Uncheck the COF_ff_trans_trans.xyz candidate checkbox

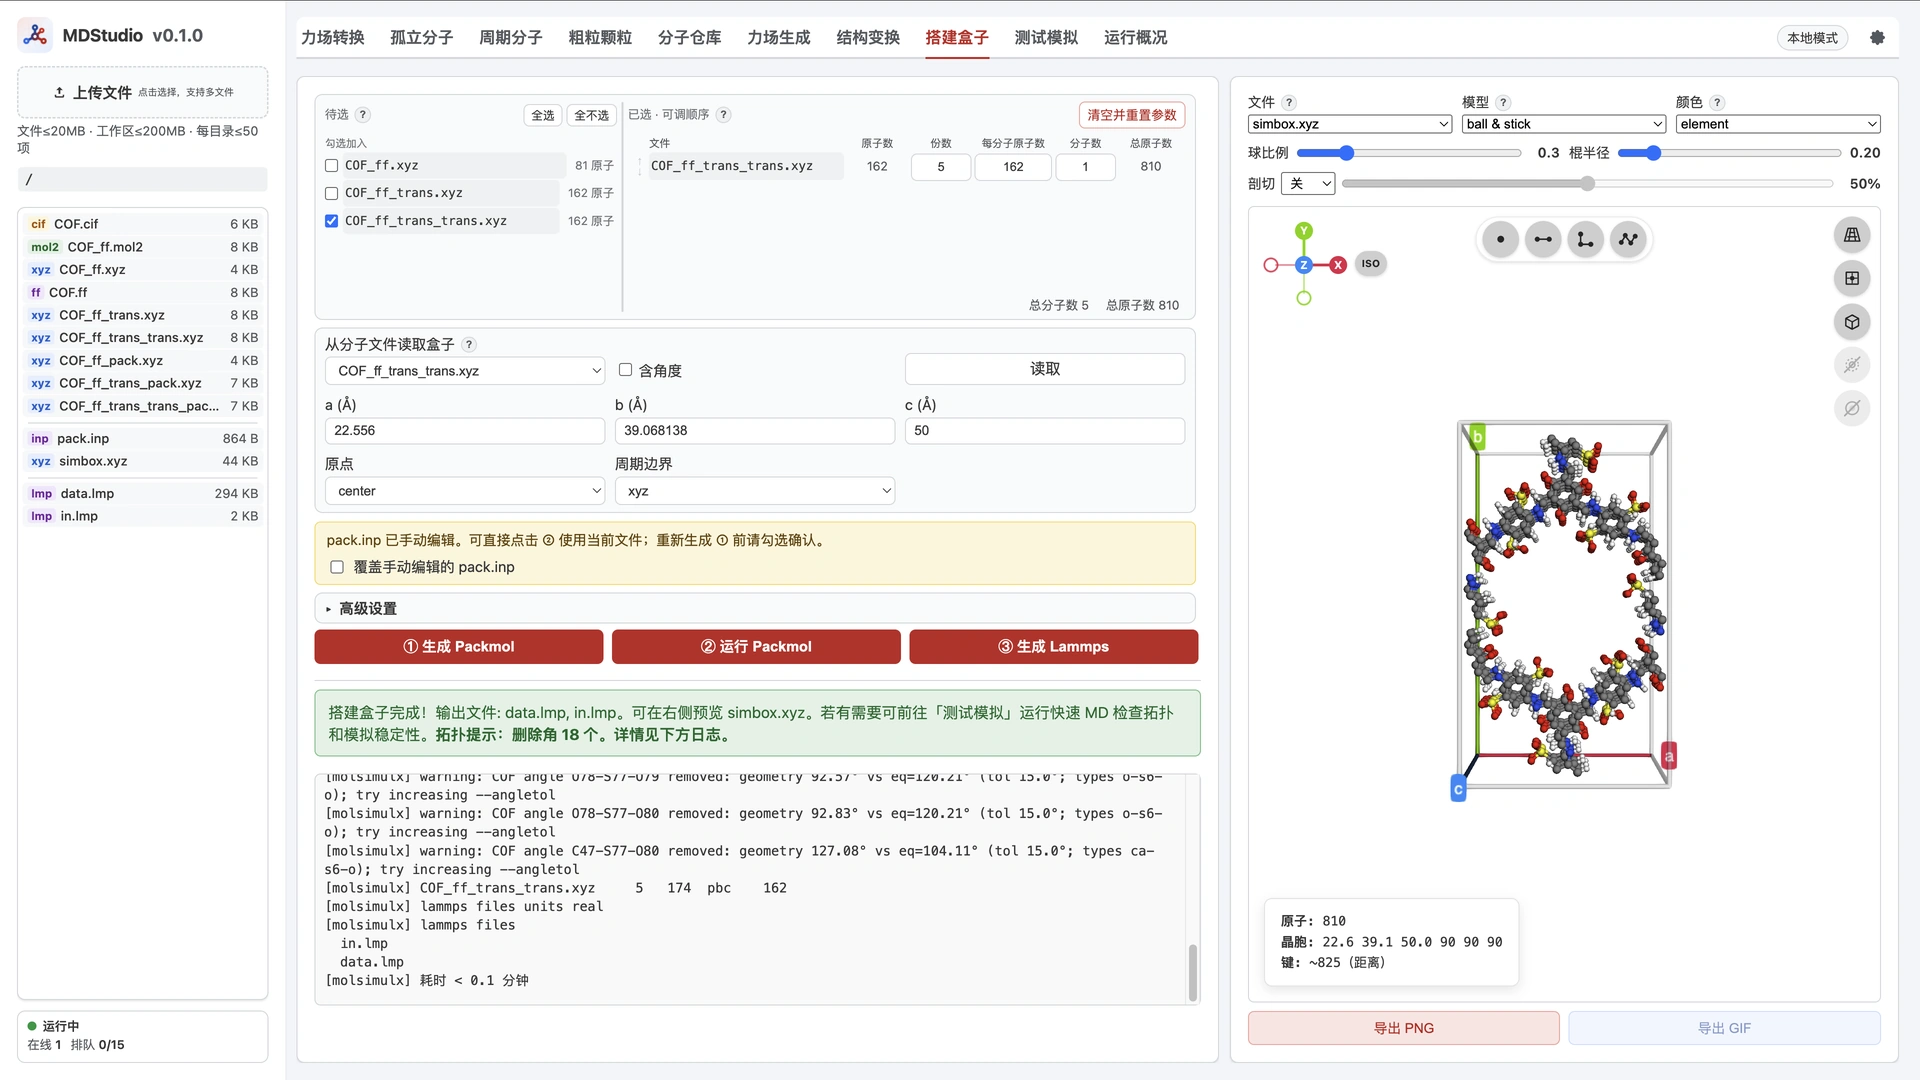tap(332, 221)
